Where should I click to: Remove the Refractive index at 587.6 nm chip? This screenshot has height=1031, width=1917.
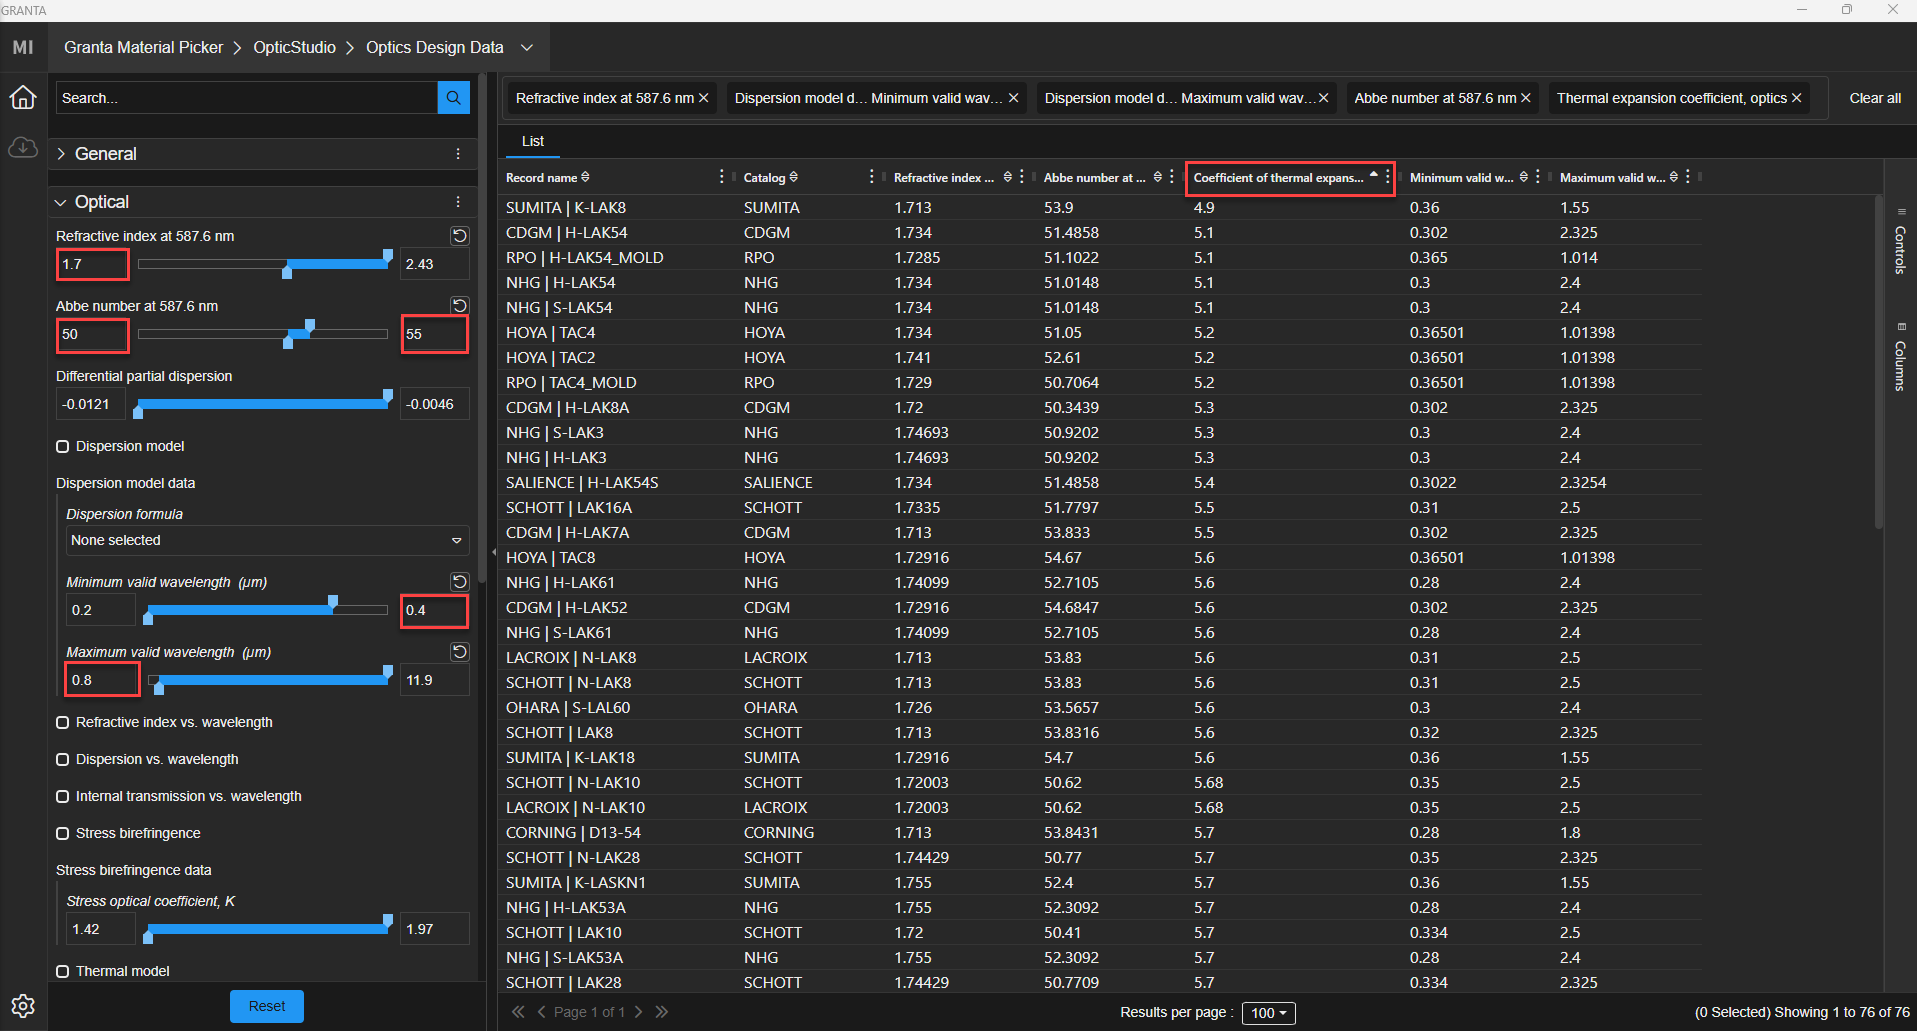point(704,98)
